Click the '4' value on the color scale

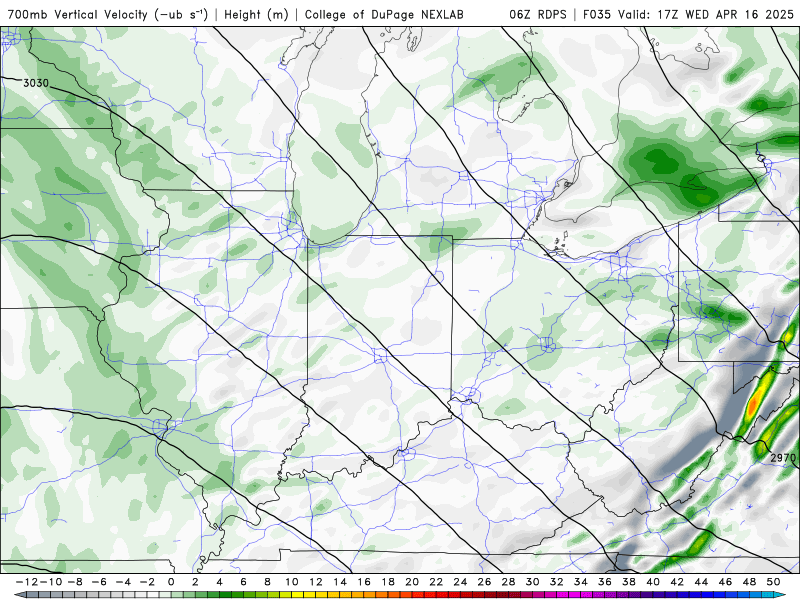click(219, 582)
